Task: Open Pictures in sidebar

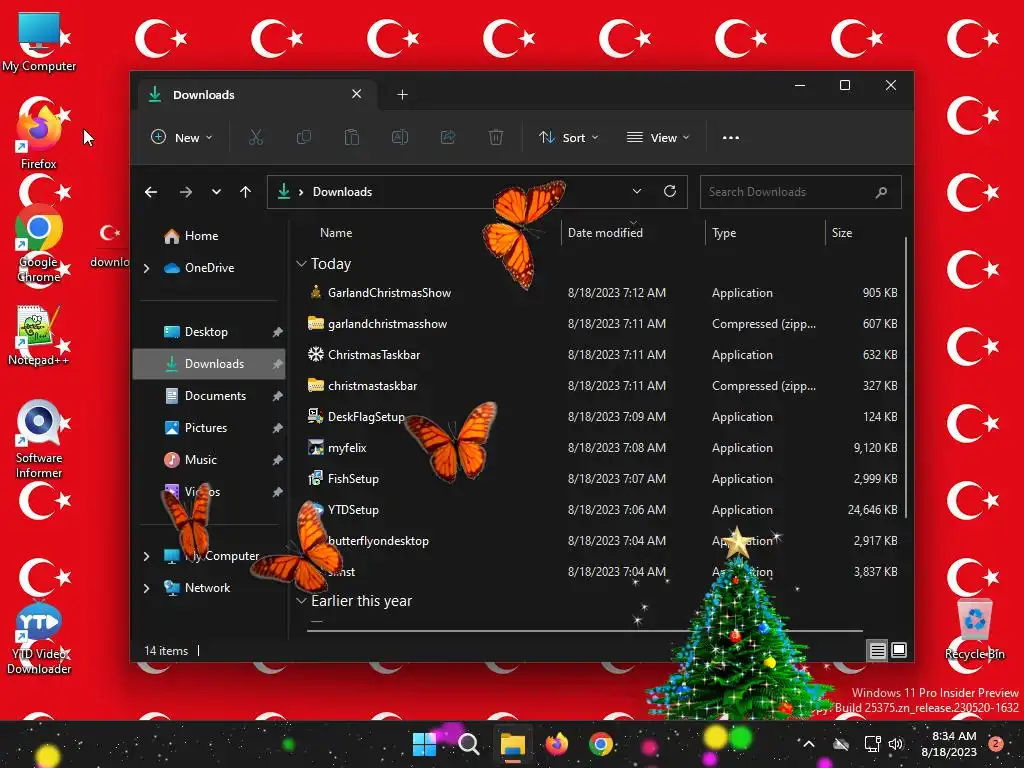Action: 209,428
